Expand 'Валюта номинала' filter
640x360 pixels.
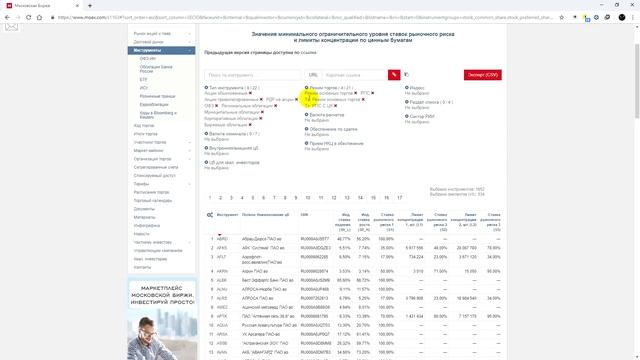pyautogui.click(x=207, y=134)
